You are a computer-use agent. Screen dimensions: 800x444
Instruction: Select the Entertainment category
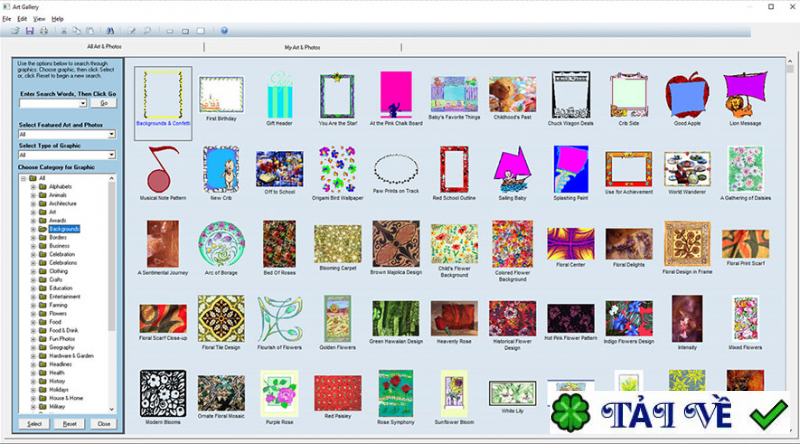tap(65, 297)
